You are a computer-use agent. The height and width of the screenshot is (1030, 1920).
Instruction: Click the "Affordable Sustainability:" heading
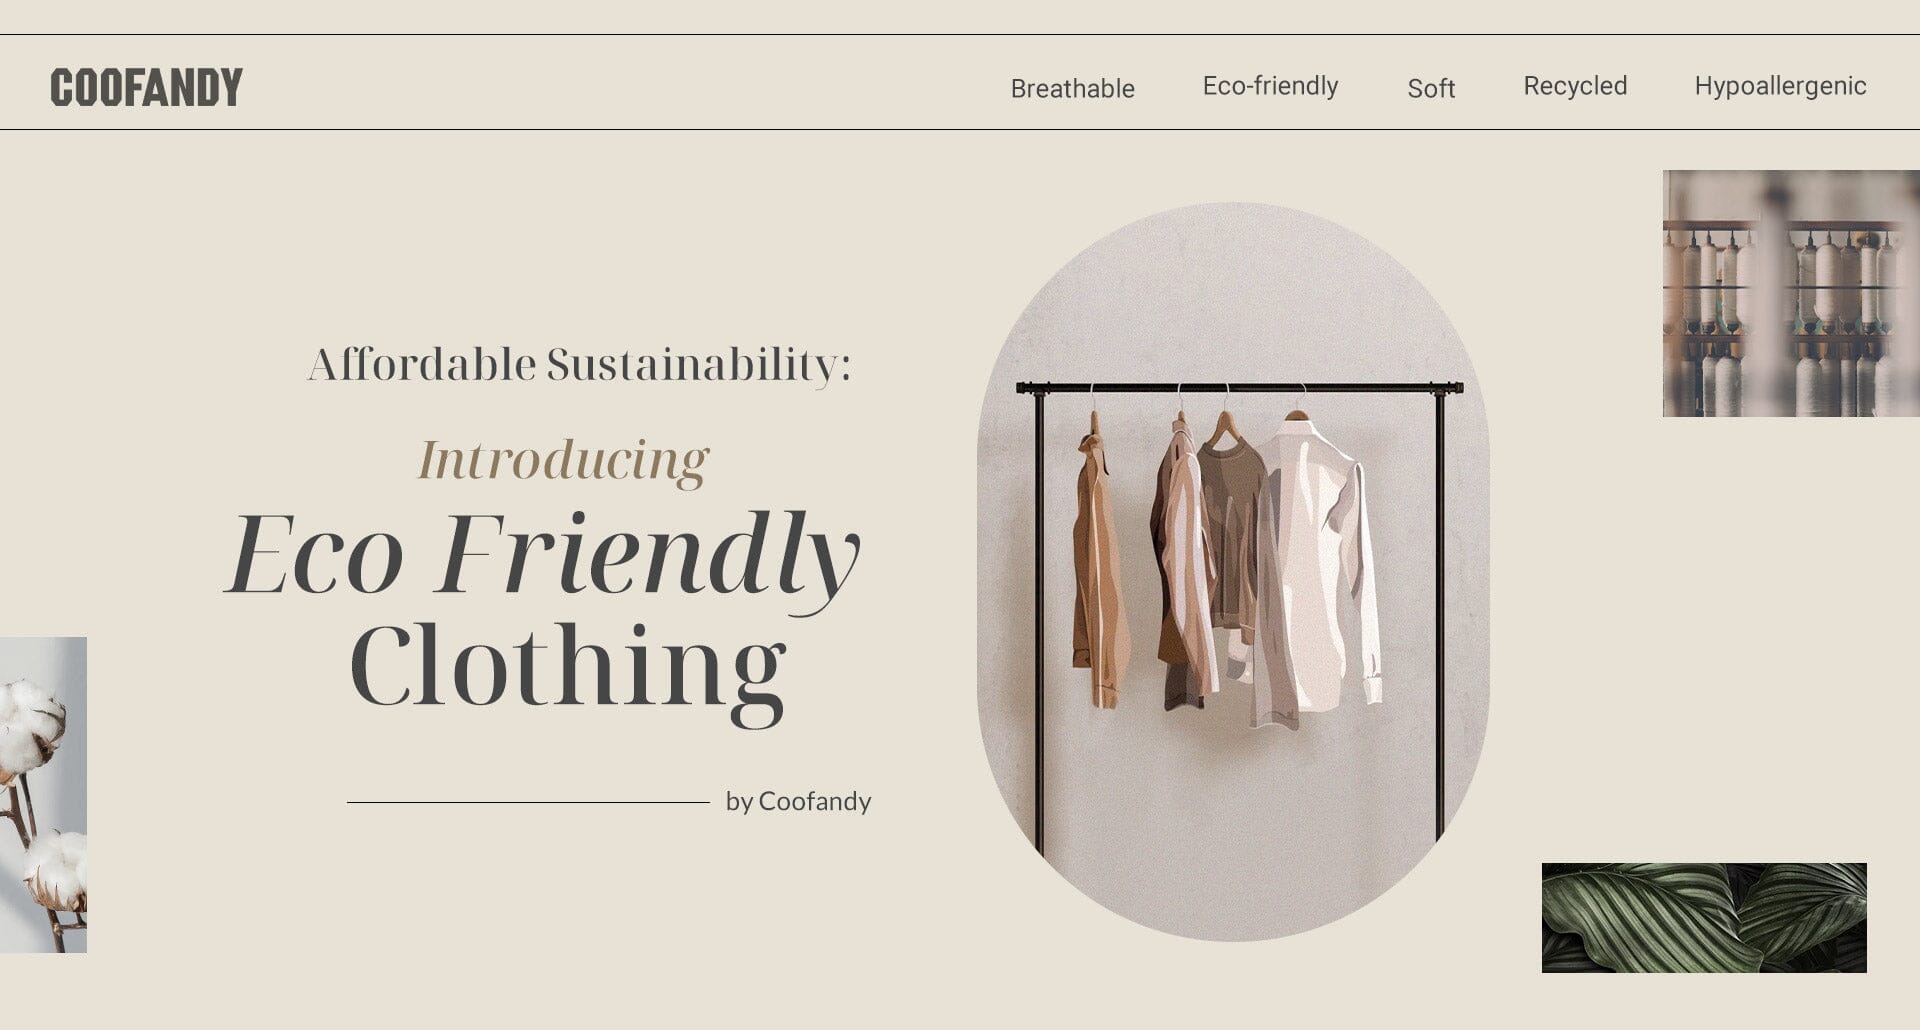point(579,364)
